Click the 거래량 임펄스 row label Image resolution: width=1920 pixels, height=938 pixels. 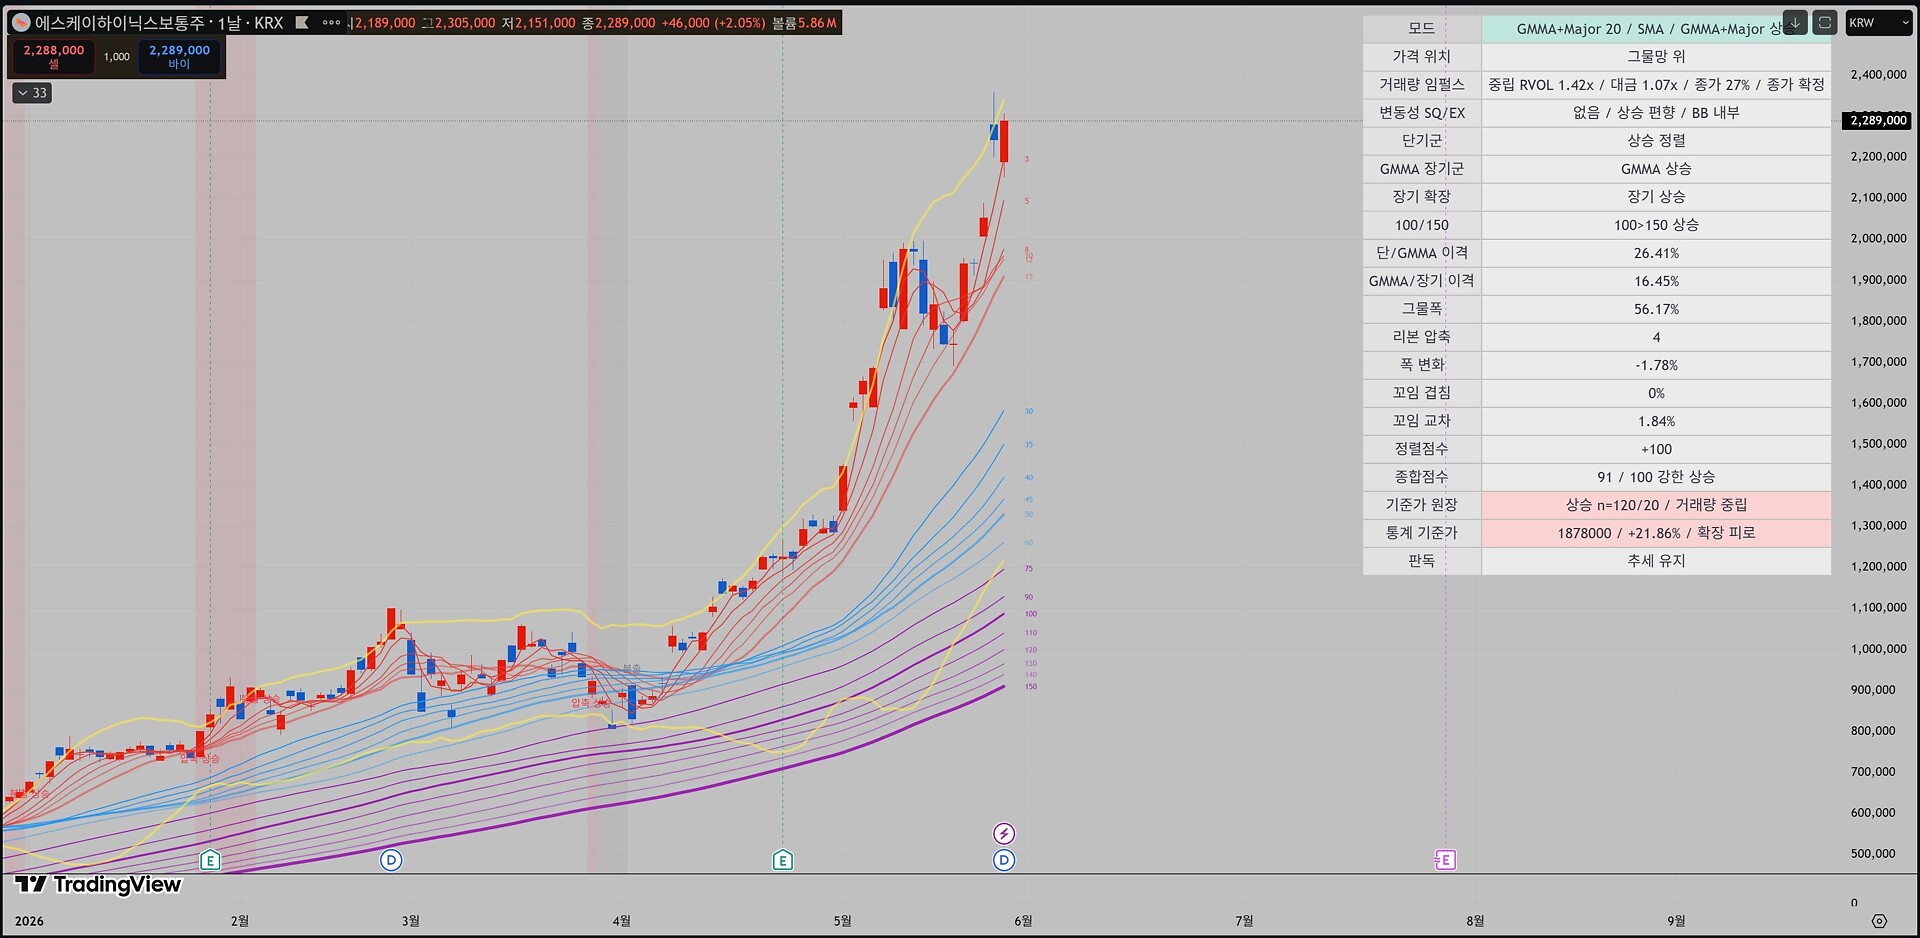(x=1421, y=85)
